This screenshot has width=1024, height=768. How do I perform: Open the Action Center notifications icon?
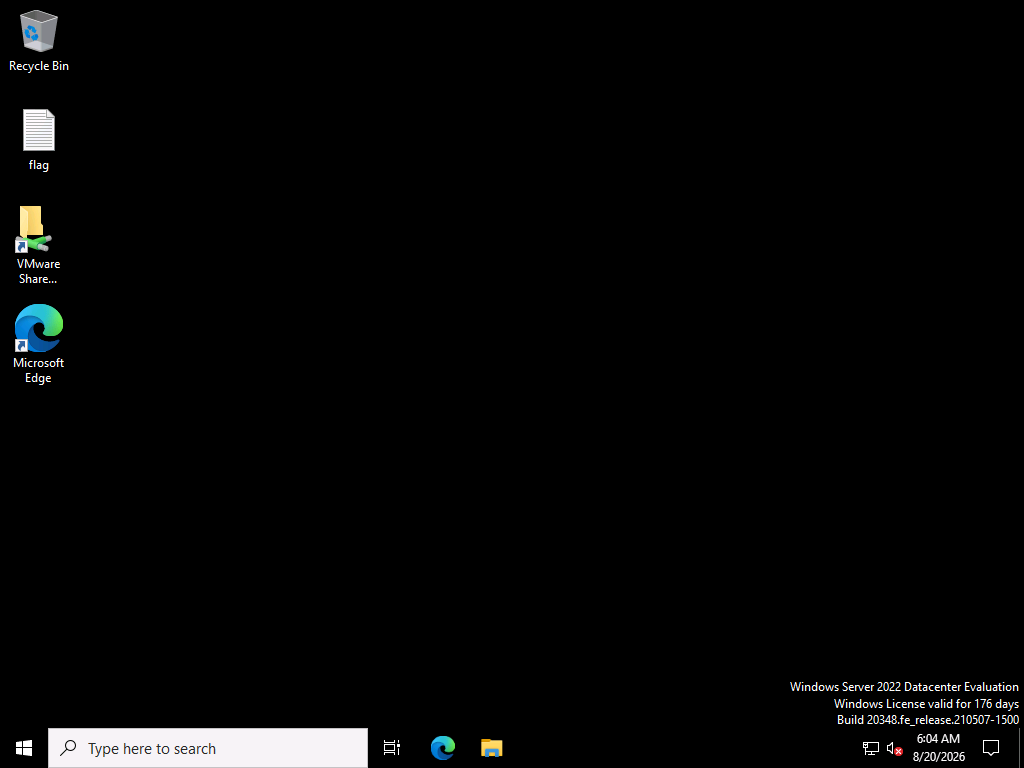(991, 748)
